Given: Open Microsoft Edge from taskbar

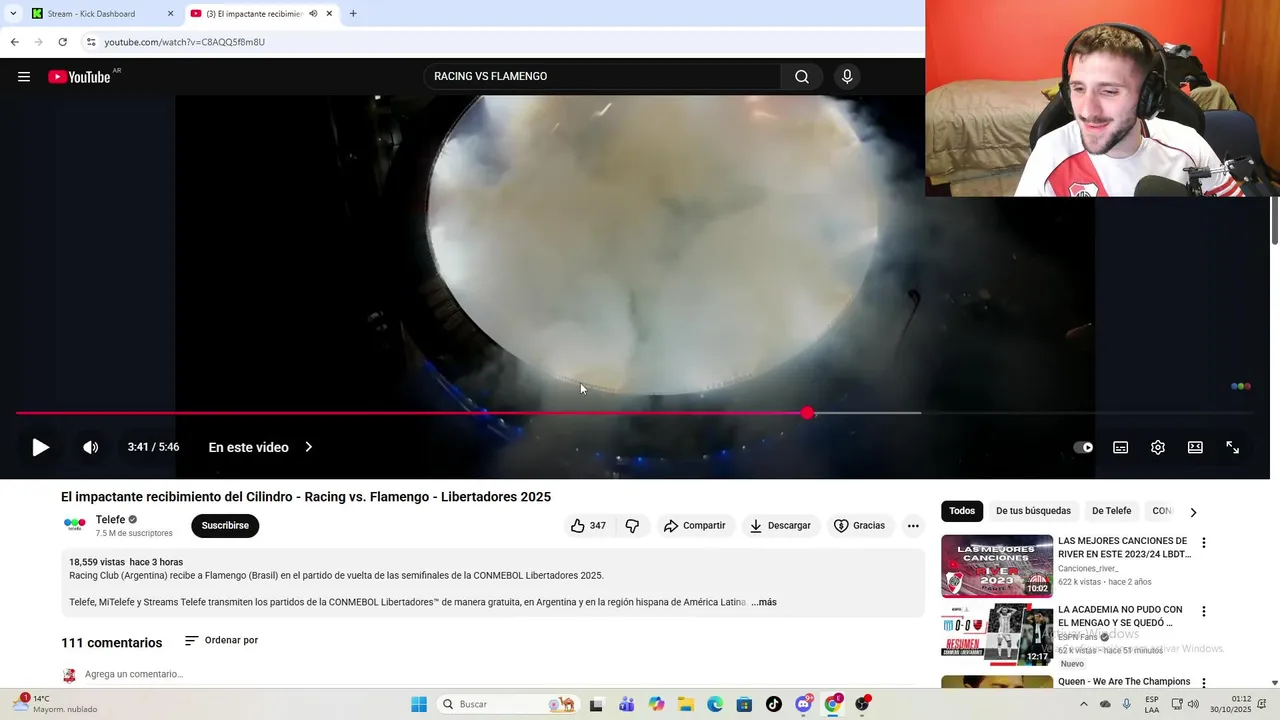Looking at the screenshot, I should [x=715, y=704].
